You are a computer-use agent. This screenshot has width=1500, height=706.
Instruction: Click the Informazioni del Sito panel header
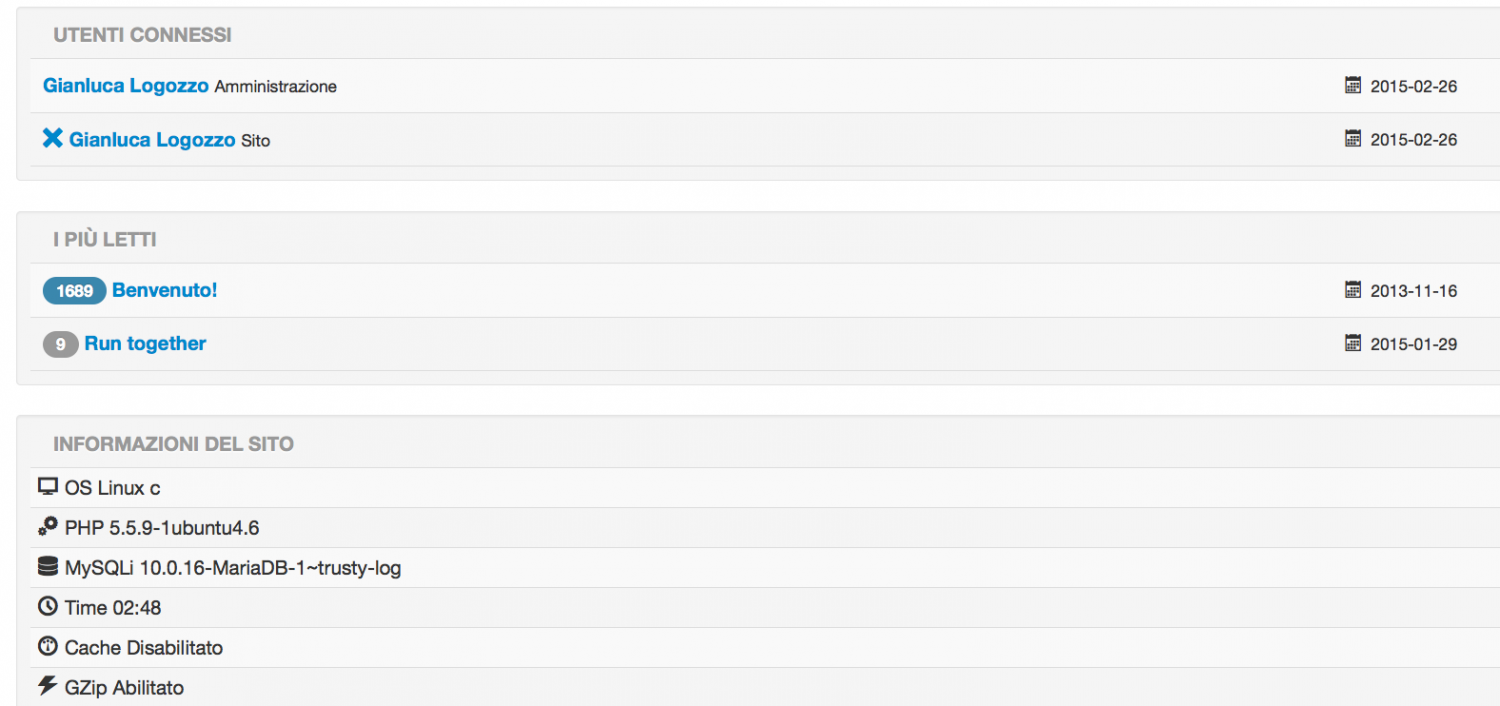tap(173, 444)
